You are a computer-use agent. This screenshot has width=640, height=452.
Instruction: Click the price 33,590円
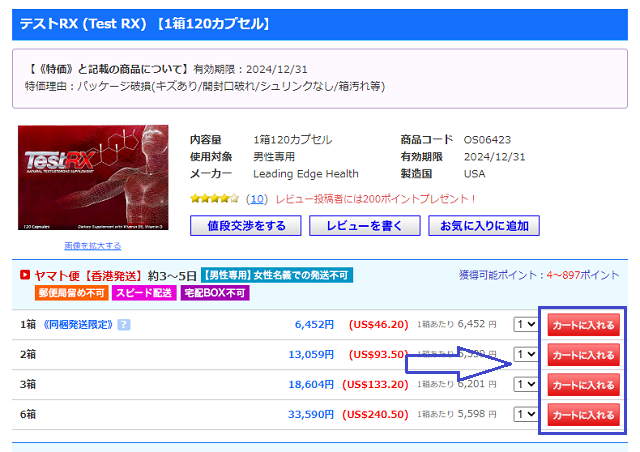[x=311, y=414]
